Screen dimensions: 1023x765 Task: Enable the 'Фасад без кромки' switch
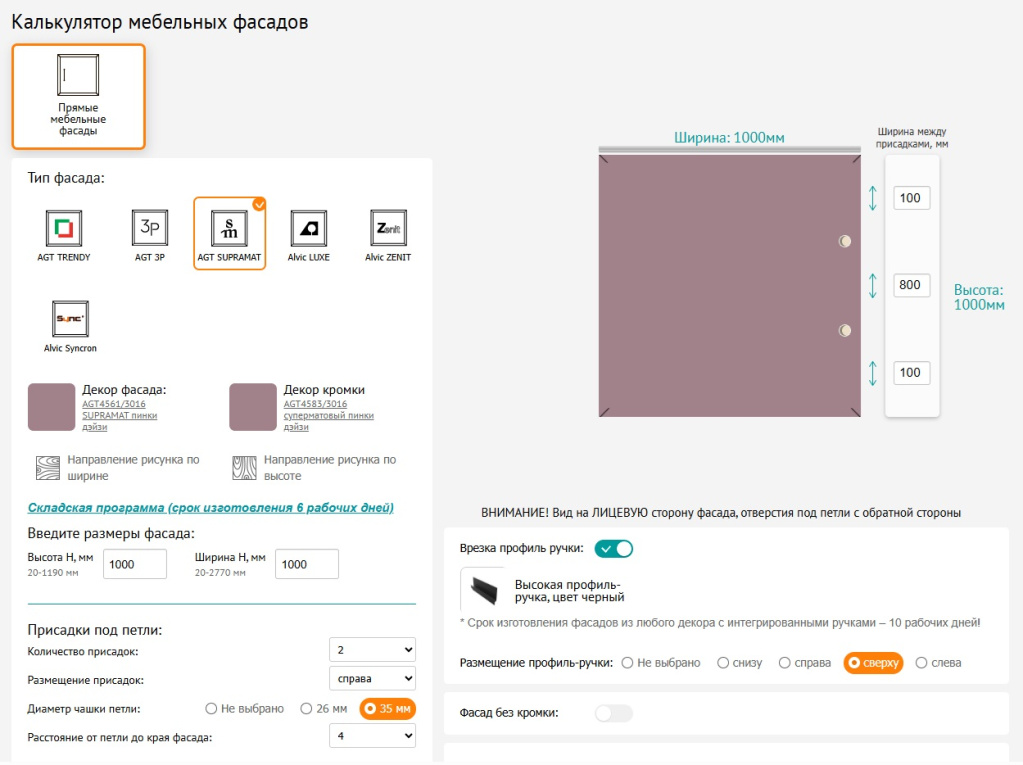pyautogui.click(x=614, y=713)
